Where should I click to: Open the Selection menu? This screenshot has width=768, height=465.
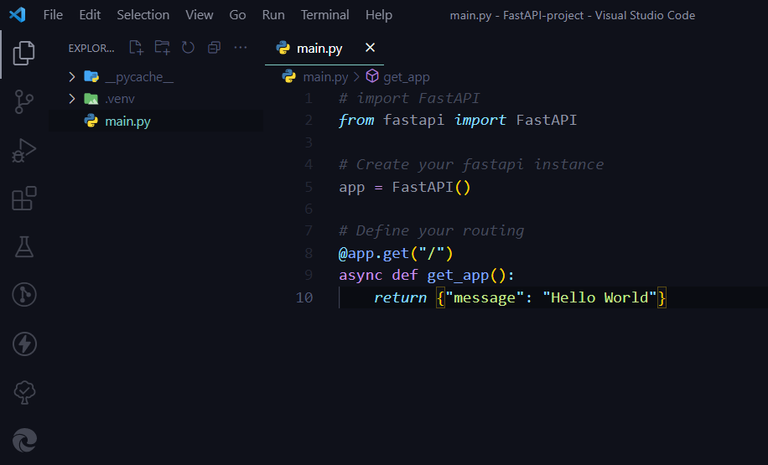click(x=143, y=15)
